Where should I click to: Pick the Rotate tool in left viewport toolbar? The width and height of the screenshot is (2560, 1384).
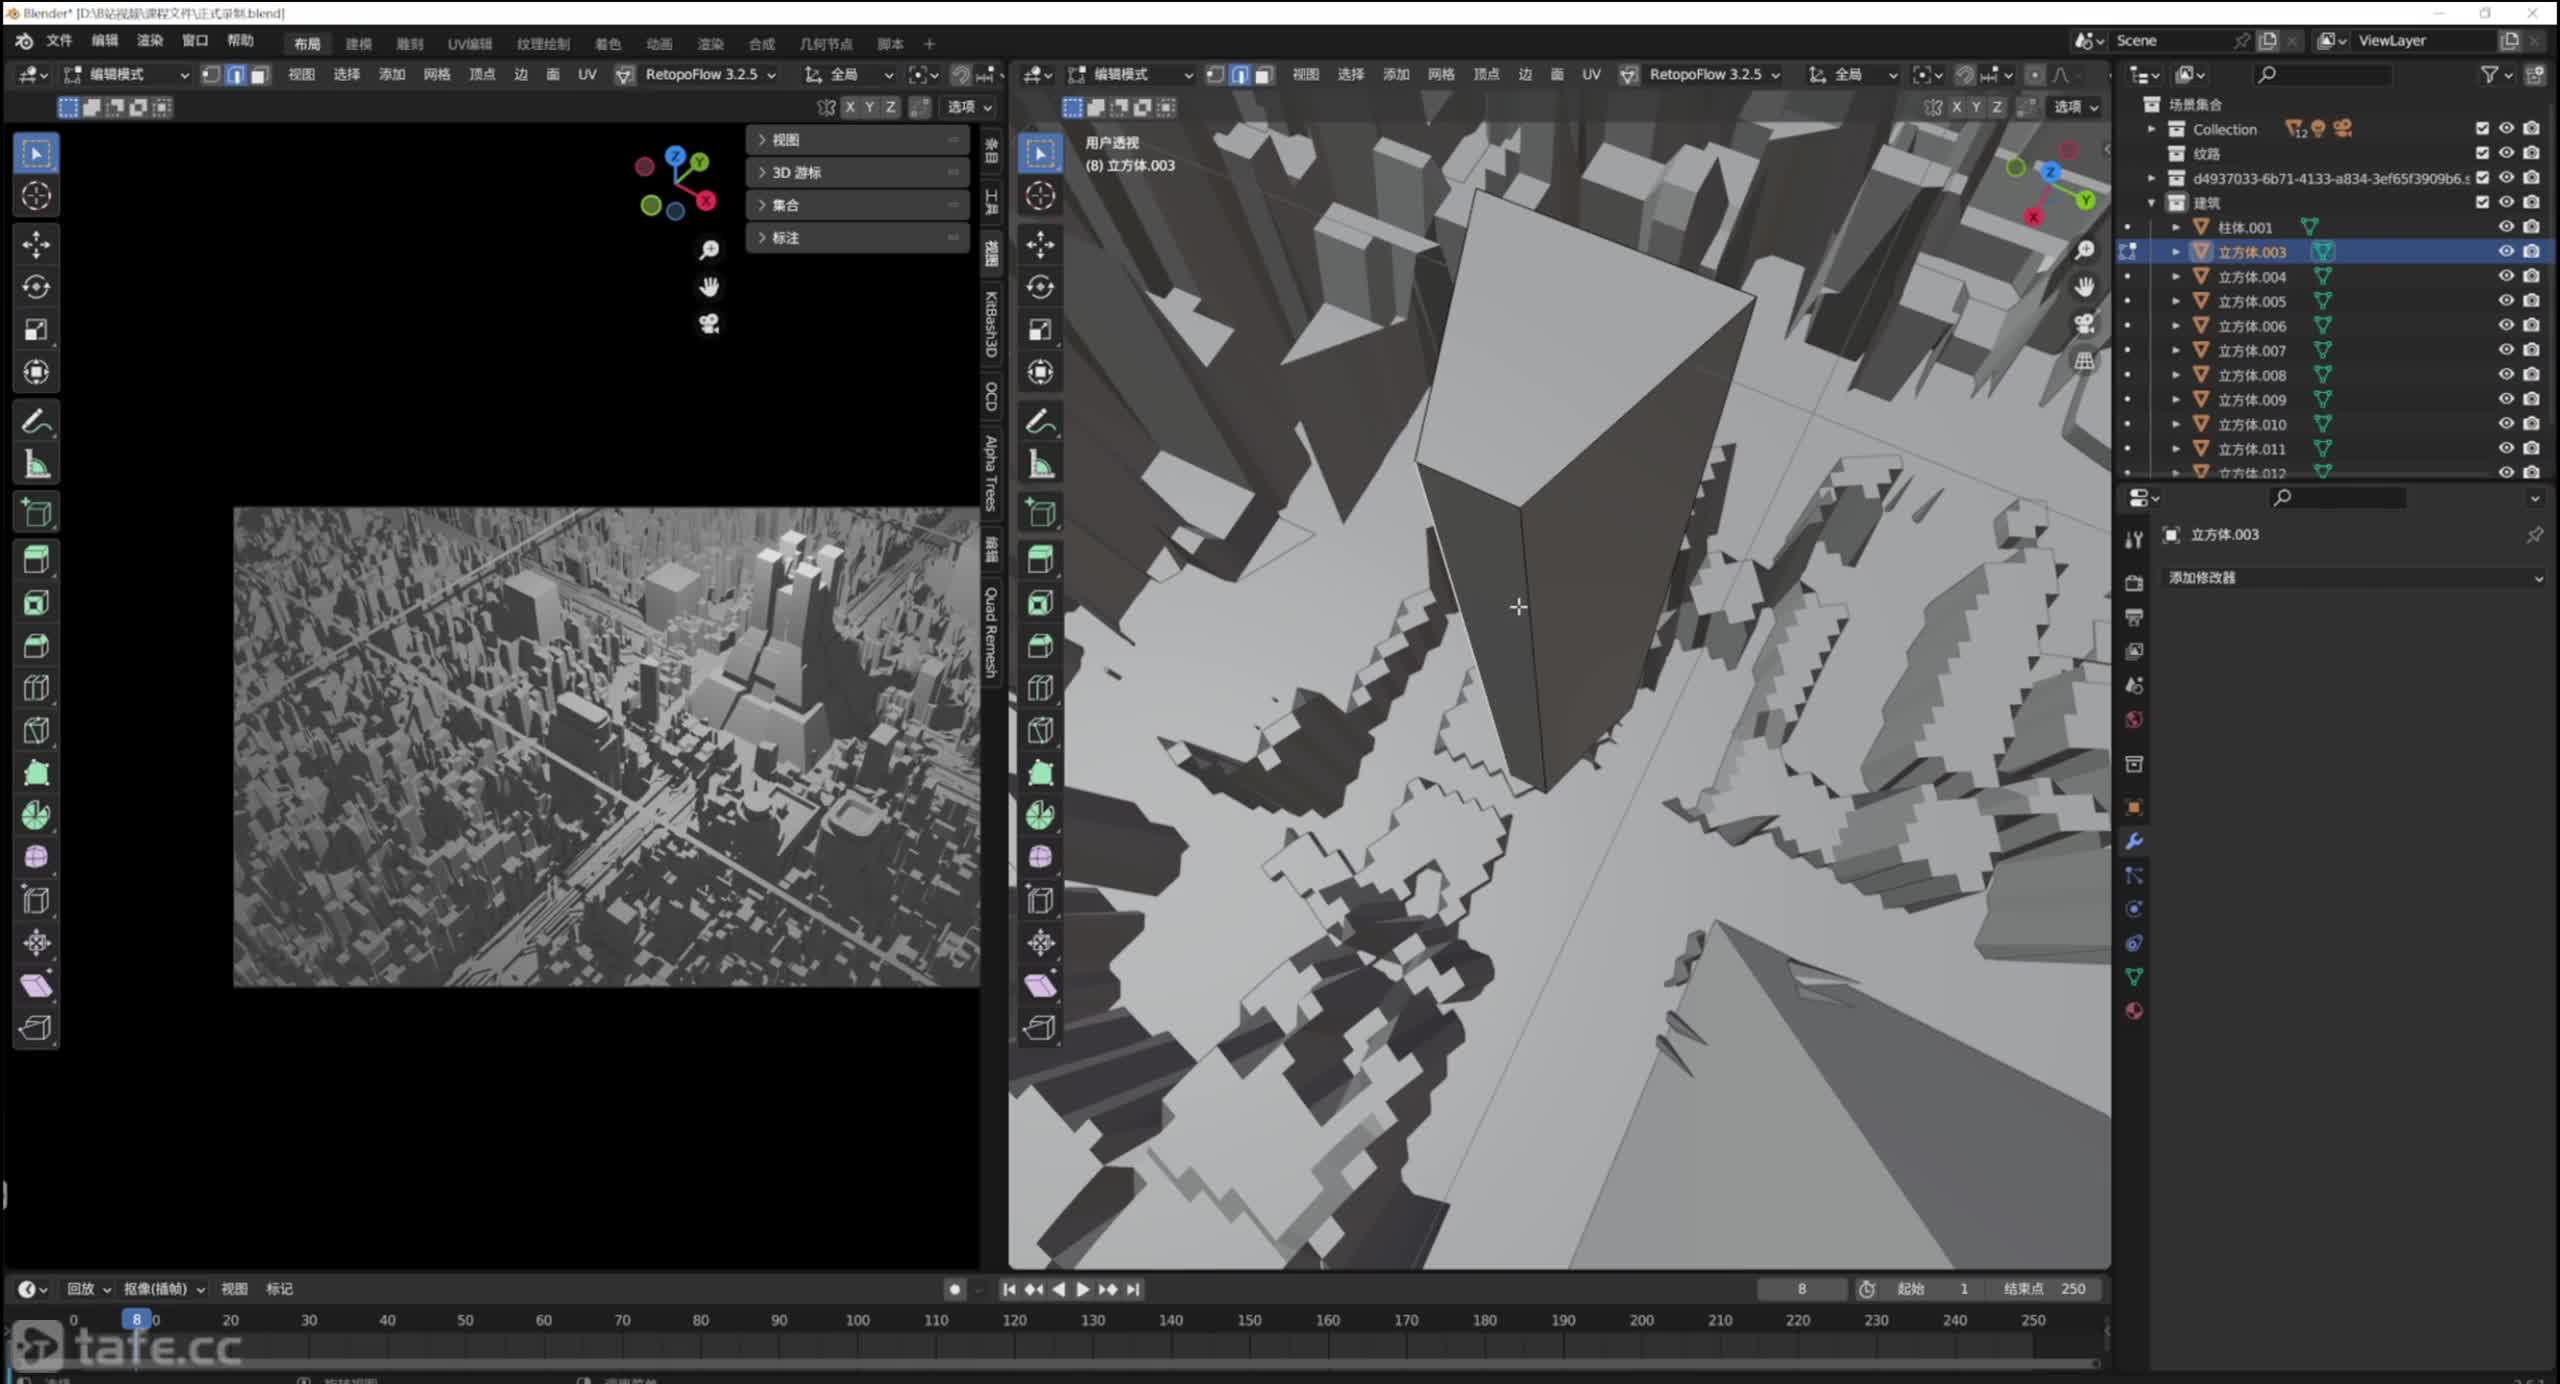(x=36, y=288)
